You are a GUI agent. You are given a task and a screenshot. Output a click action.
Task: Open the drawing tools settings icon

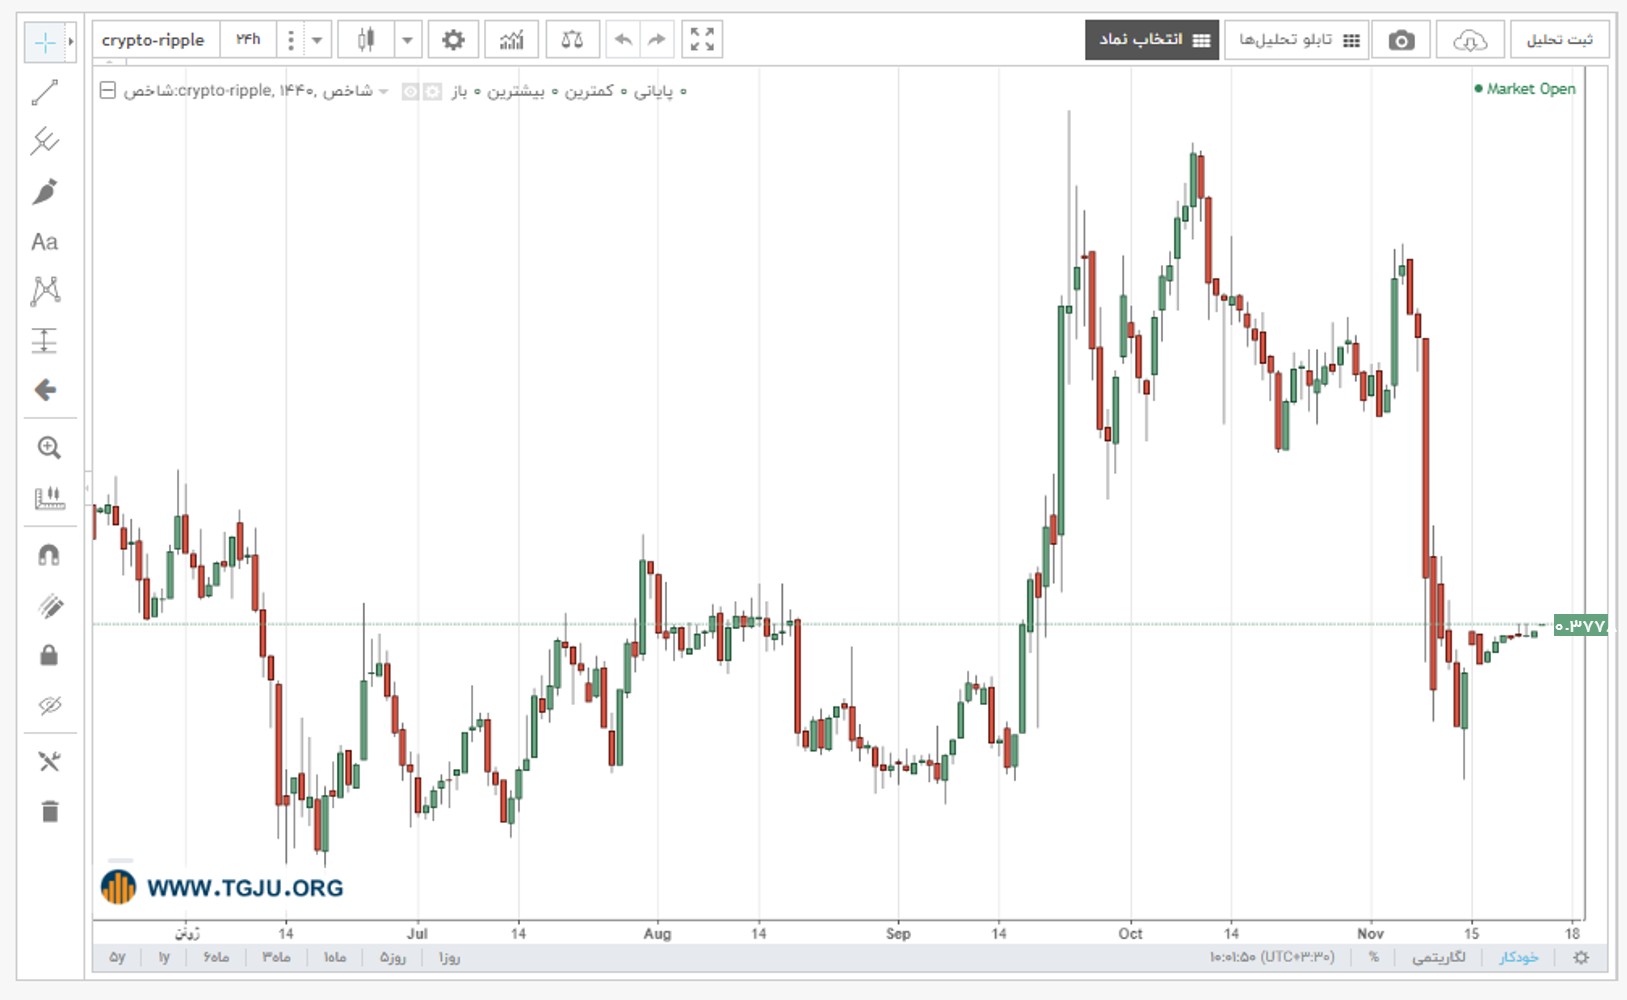(x=49, y=762)
